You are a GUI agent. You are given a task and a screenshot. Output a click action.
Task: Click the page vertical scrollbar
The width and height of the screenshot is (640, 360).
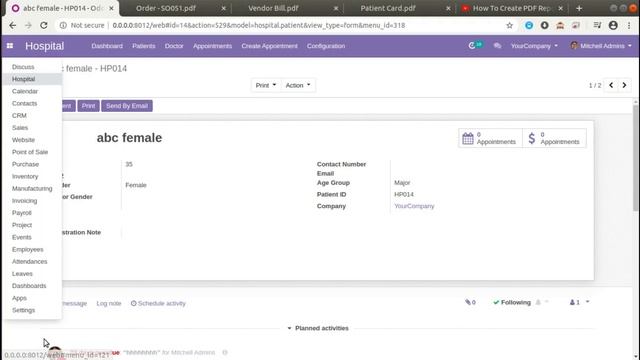pyautogui.click(x=636, y=157)
